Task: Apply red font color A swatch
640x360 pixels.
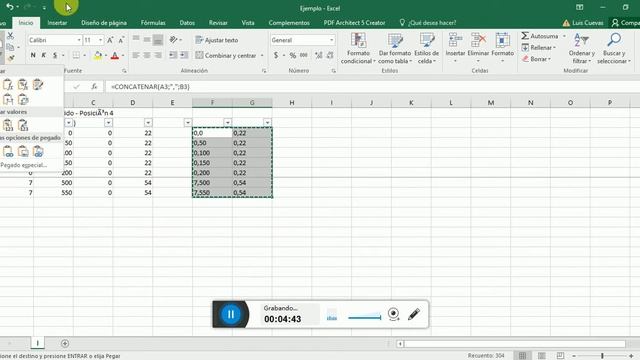Action: point(115,55)
